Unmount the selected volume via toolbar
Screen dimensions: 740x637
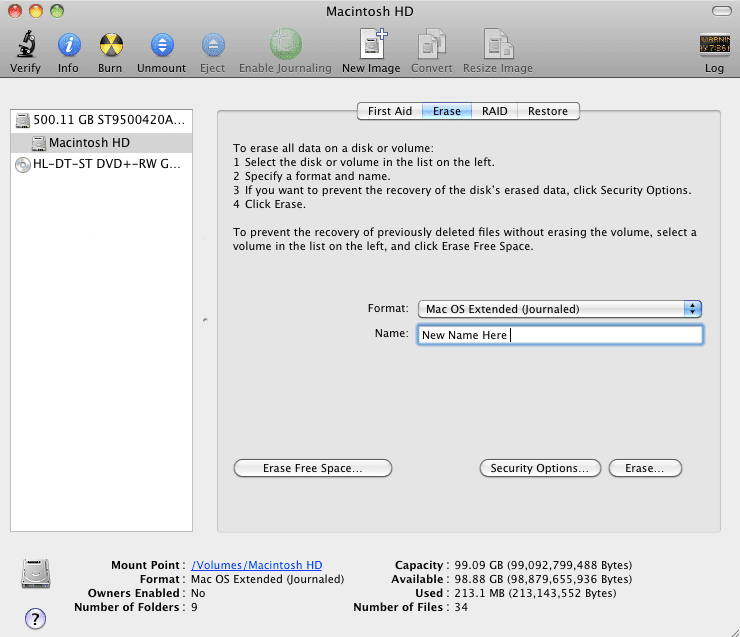(162, 45)
